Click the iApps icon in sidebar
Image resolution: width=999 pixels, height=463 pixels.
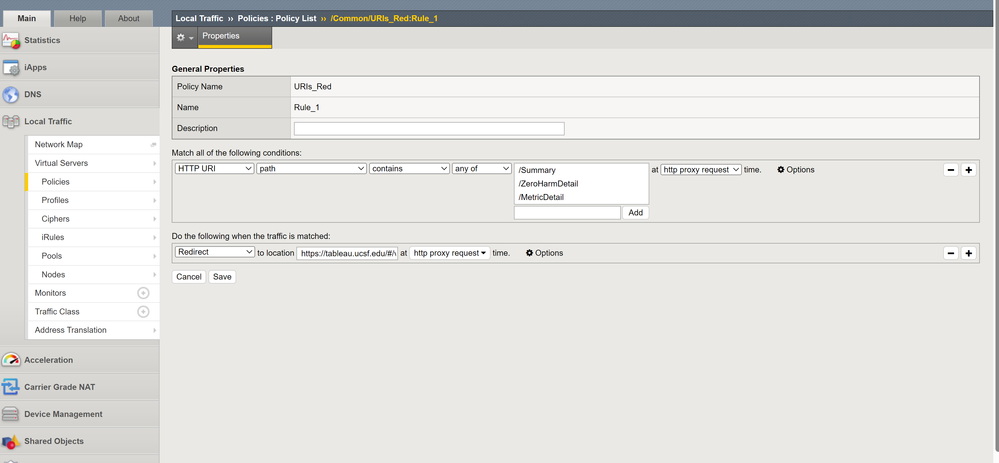[11, 68]
